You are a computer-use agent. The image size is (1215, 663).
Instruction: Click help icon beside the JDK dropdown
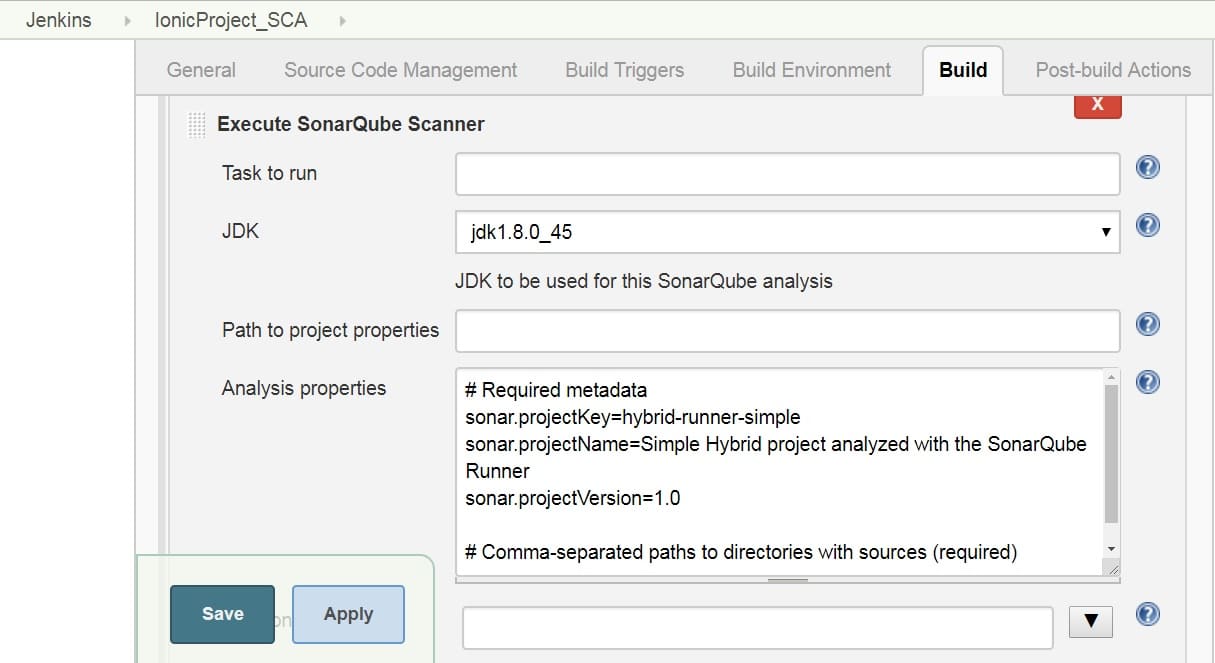point(1148,225)
